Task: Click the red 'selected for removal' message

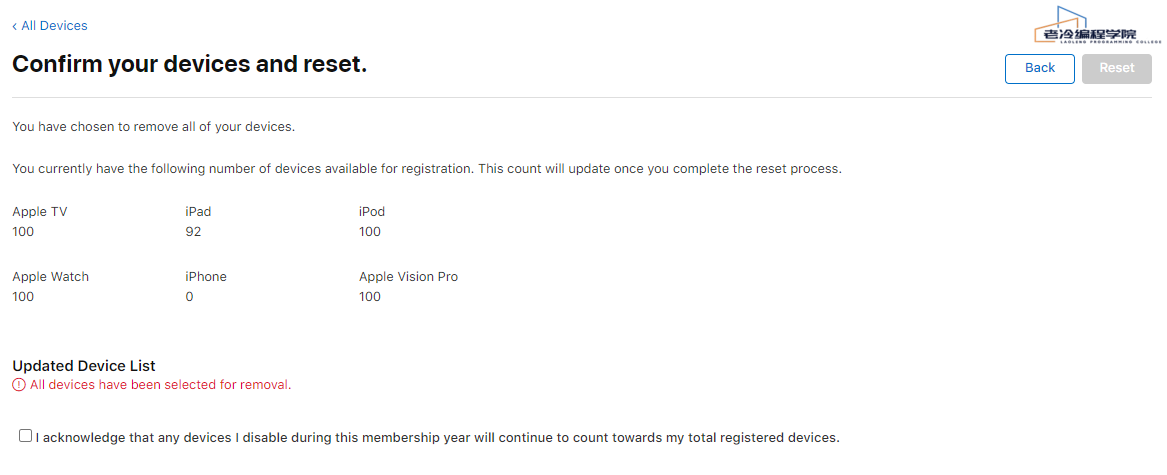Action: point(160,385)
